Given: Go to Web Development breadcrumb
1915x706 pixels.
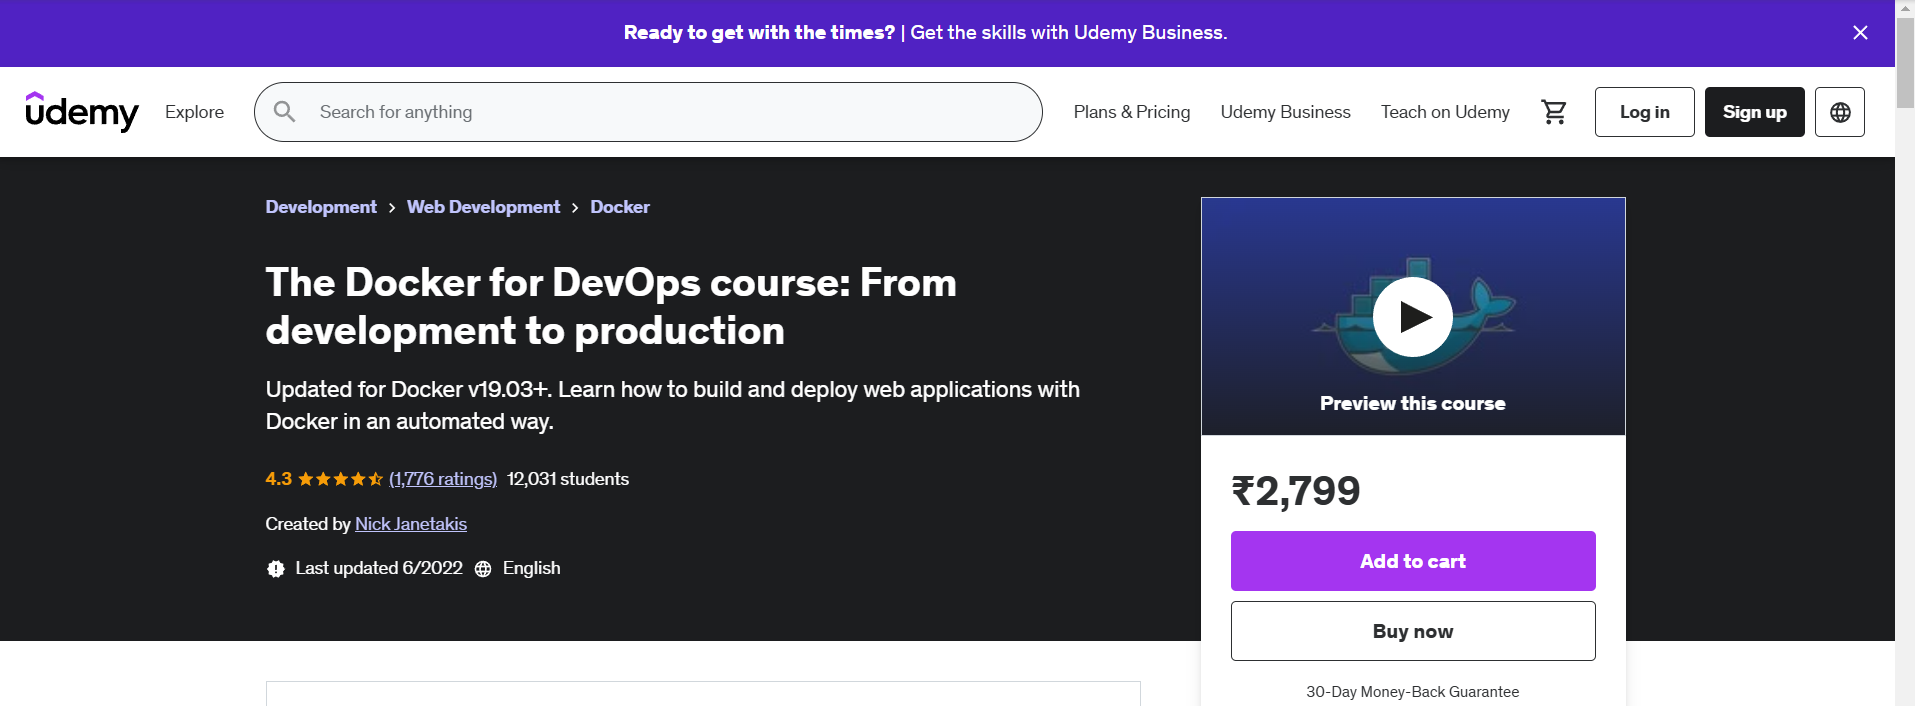Looking at the screenshot, I should click(x=483, y=207).
